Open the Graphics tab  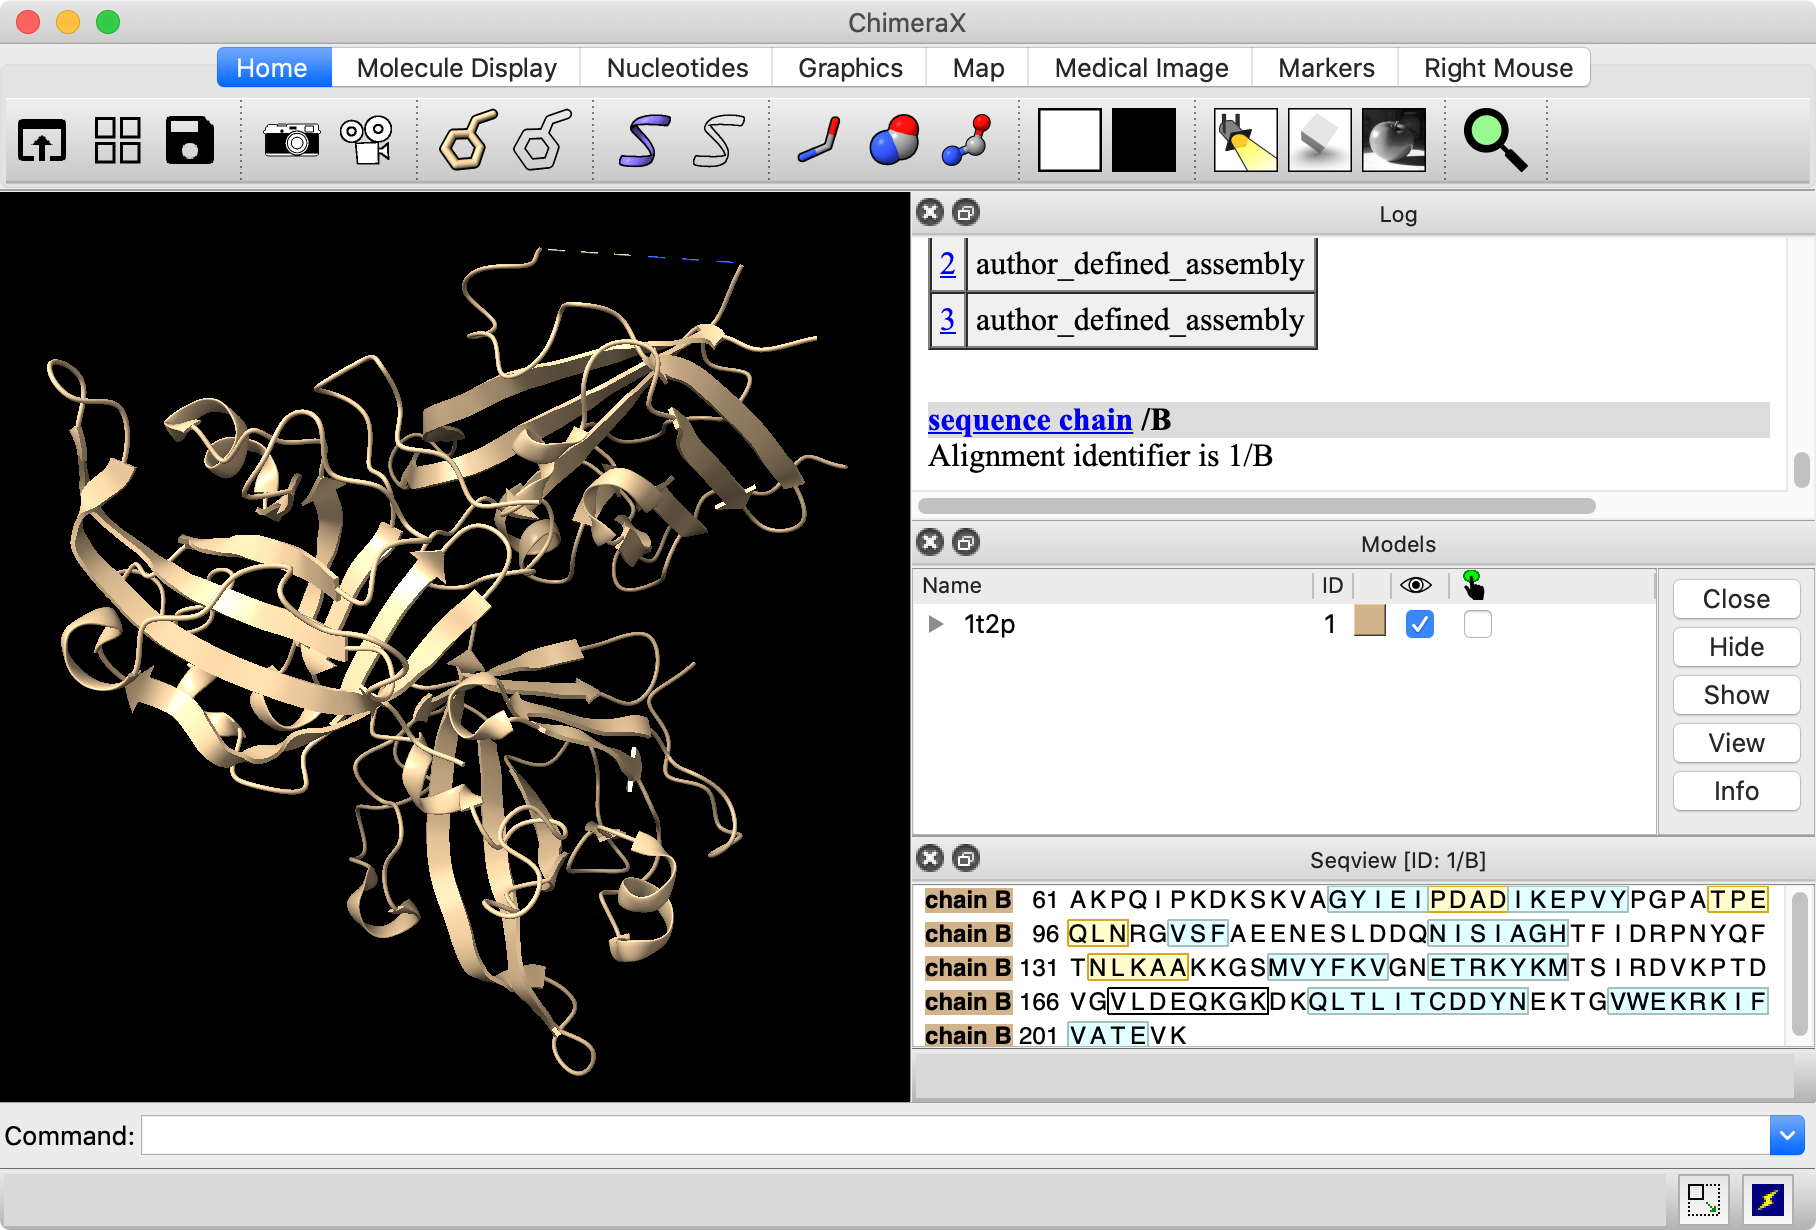click(850, 68)
